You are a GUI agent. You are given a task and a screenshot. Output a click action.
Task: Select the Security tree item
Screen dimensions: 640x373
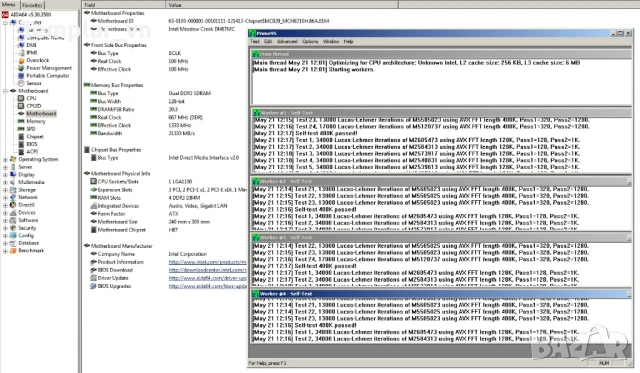[x=27, y=228]
